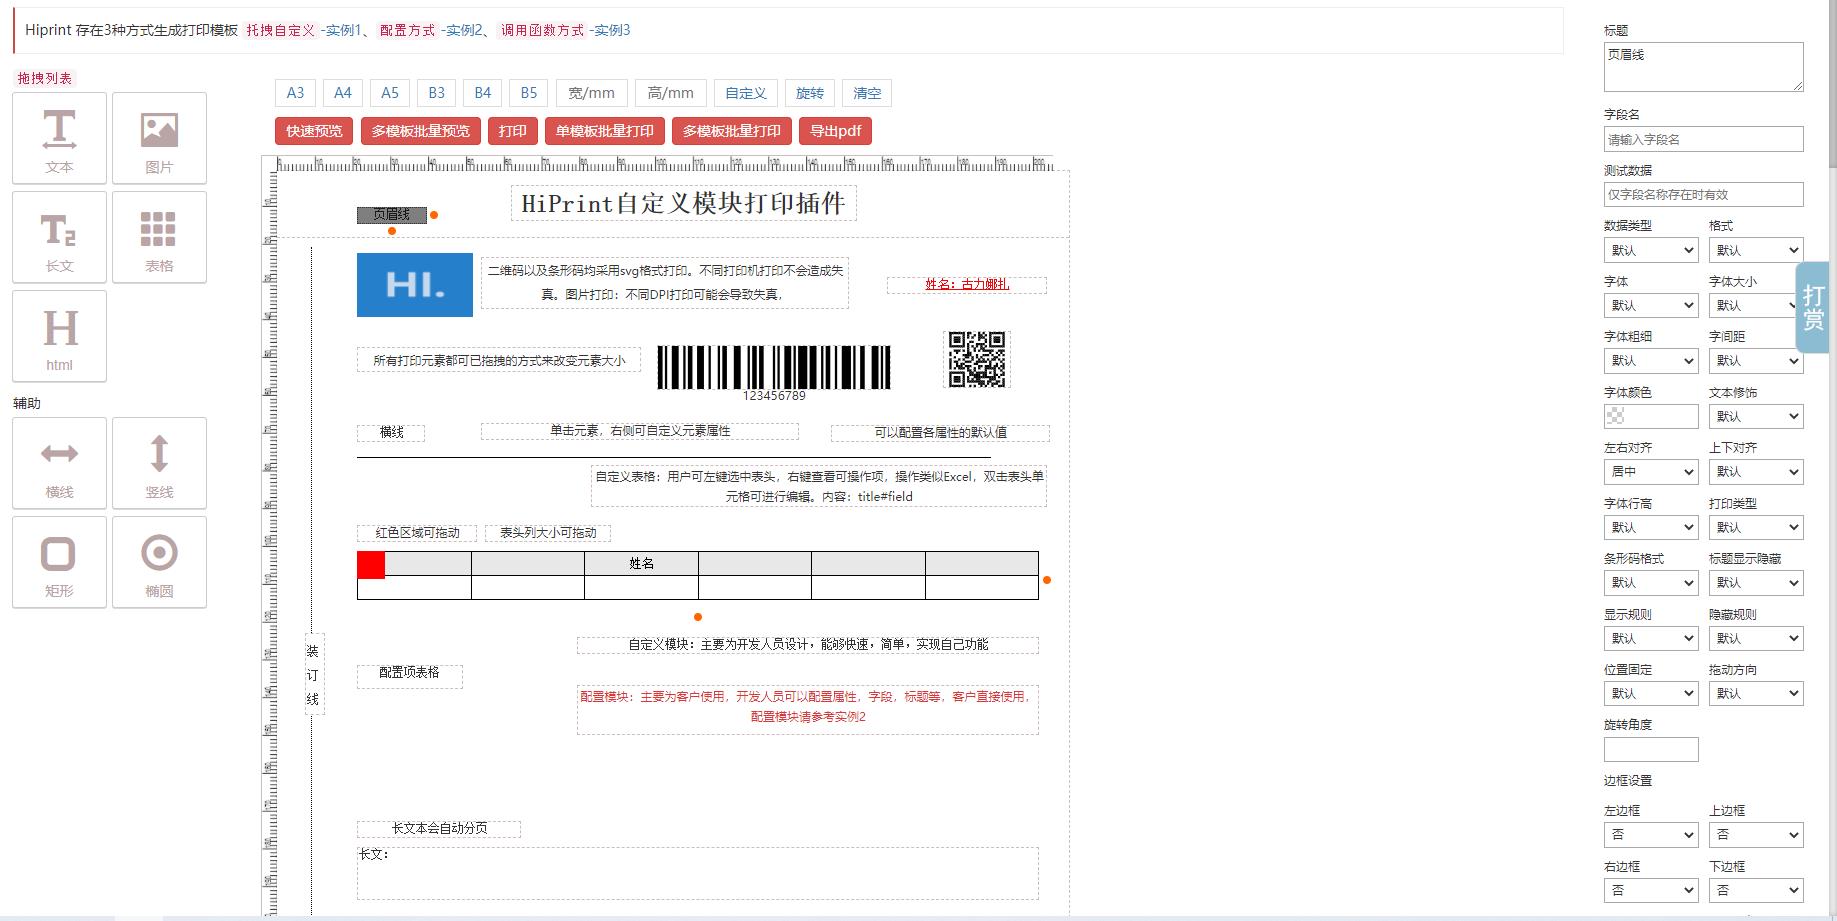Click the QR code element on canvas
1837x921 pixels.
(x=977, y=359)
